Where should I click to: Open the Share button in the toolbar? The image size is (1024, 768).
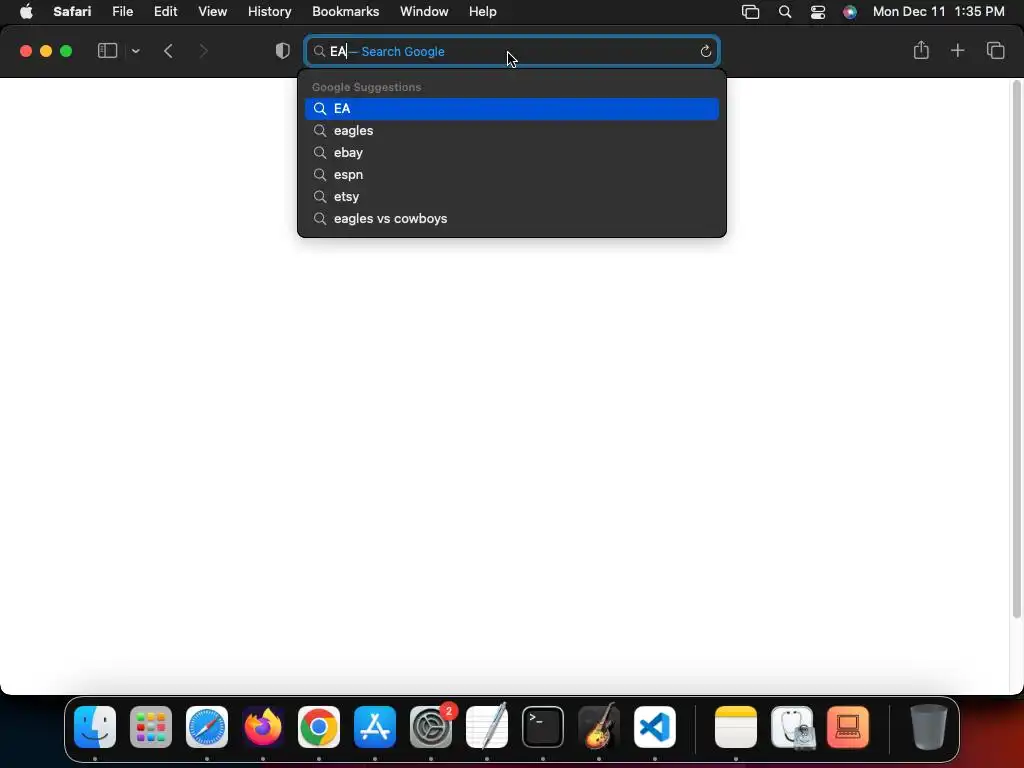click(921, 50)
